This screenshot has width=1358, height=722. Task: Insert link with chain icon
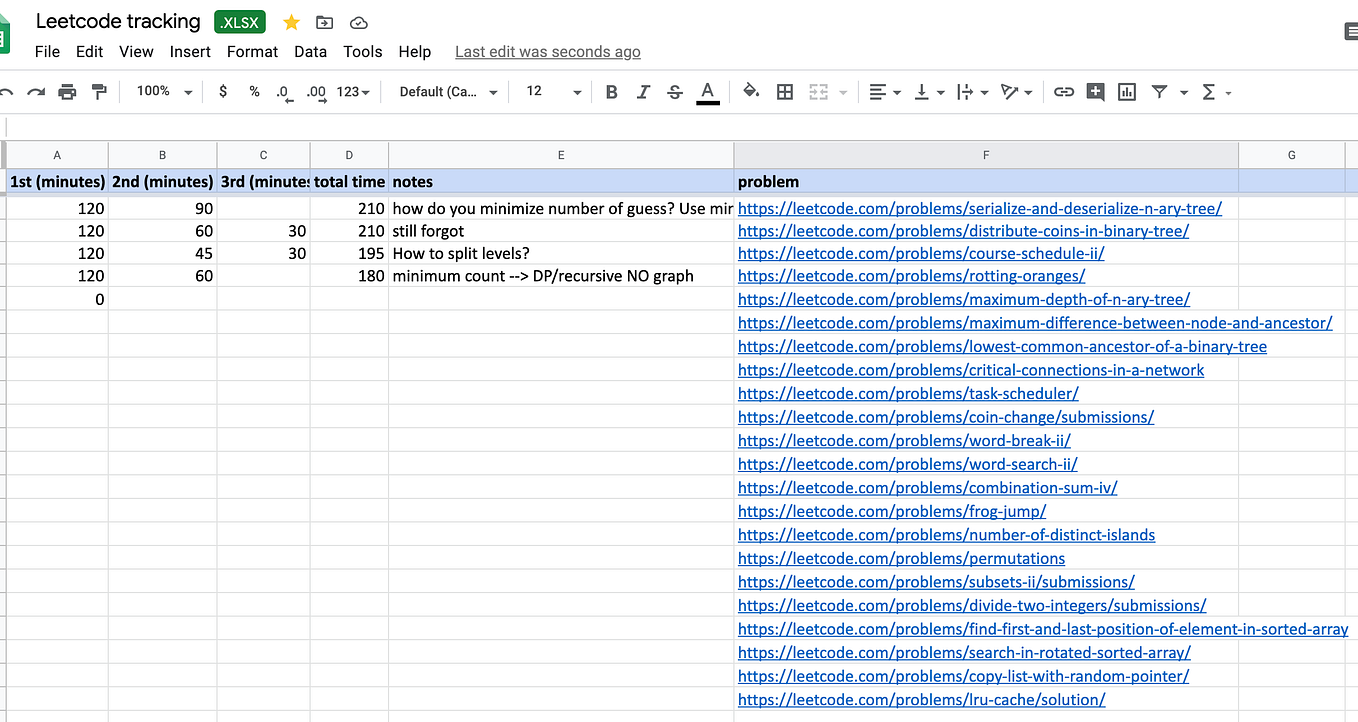point(1064,92)
